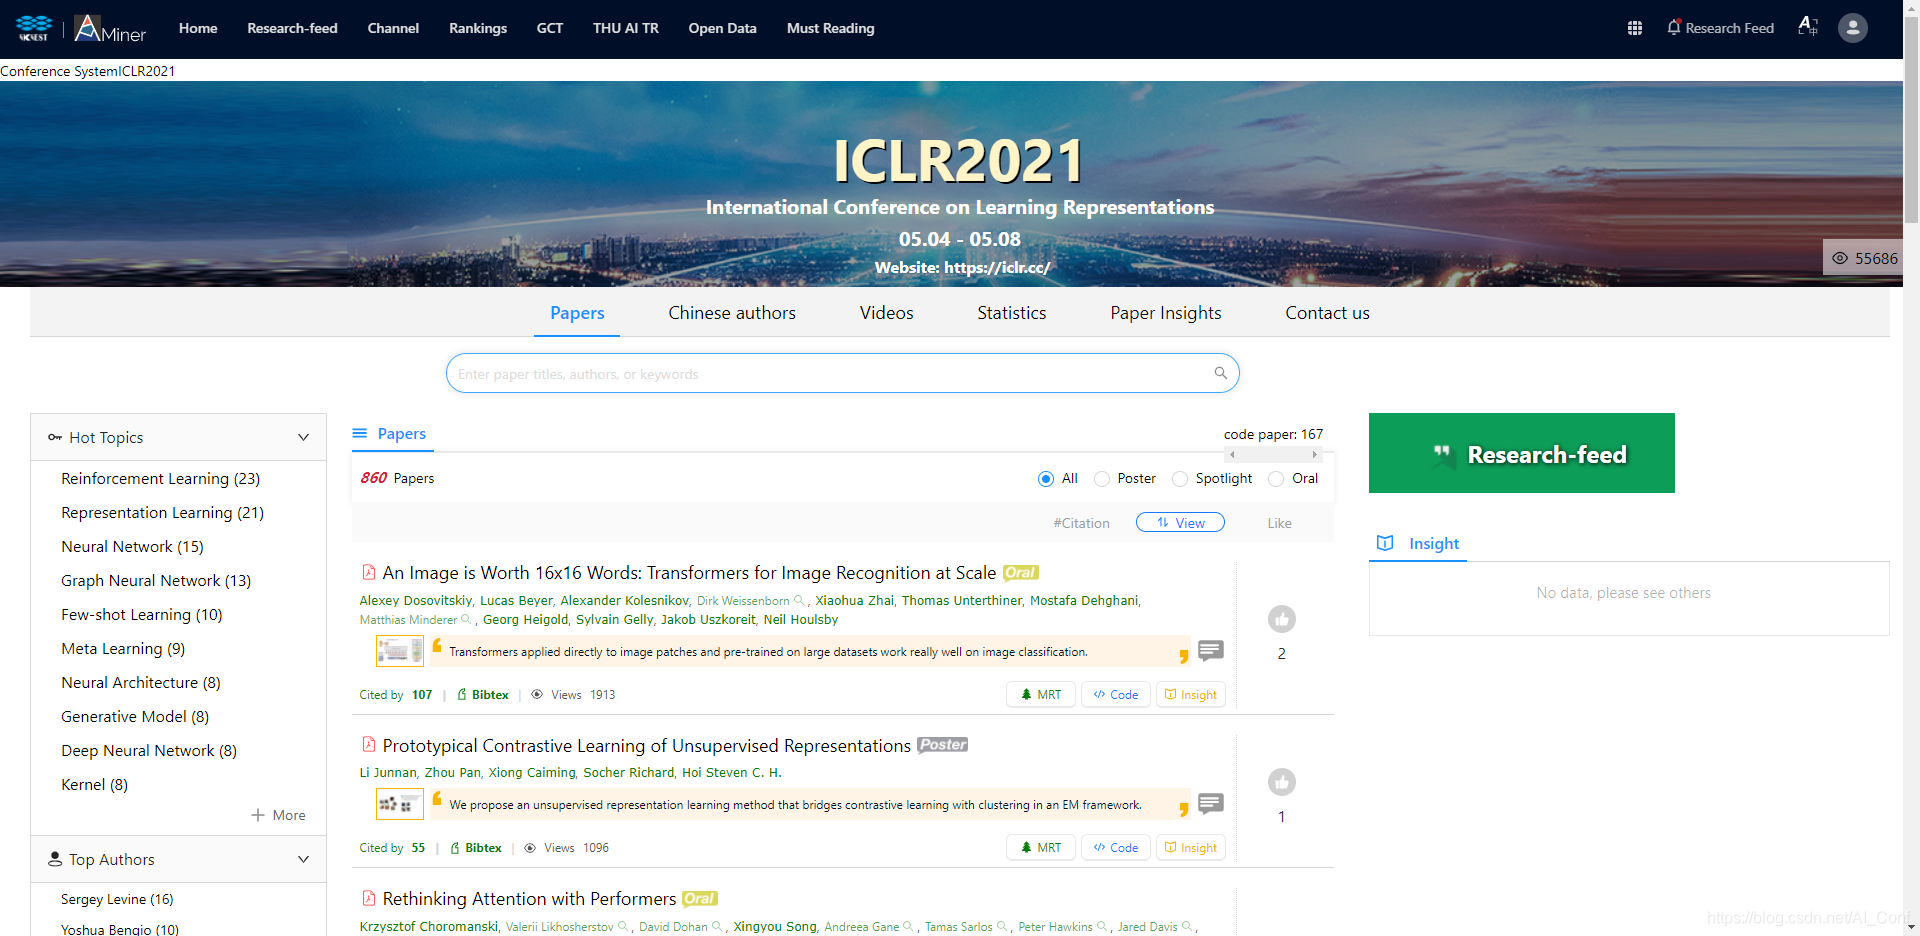Click the thumbnail of the 16x16 Words paper
The image size is (1920, 936).
click(399, 651)
